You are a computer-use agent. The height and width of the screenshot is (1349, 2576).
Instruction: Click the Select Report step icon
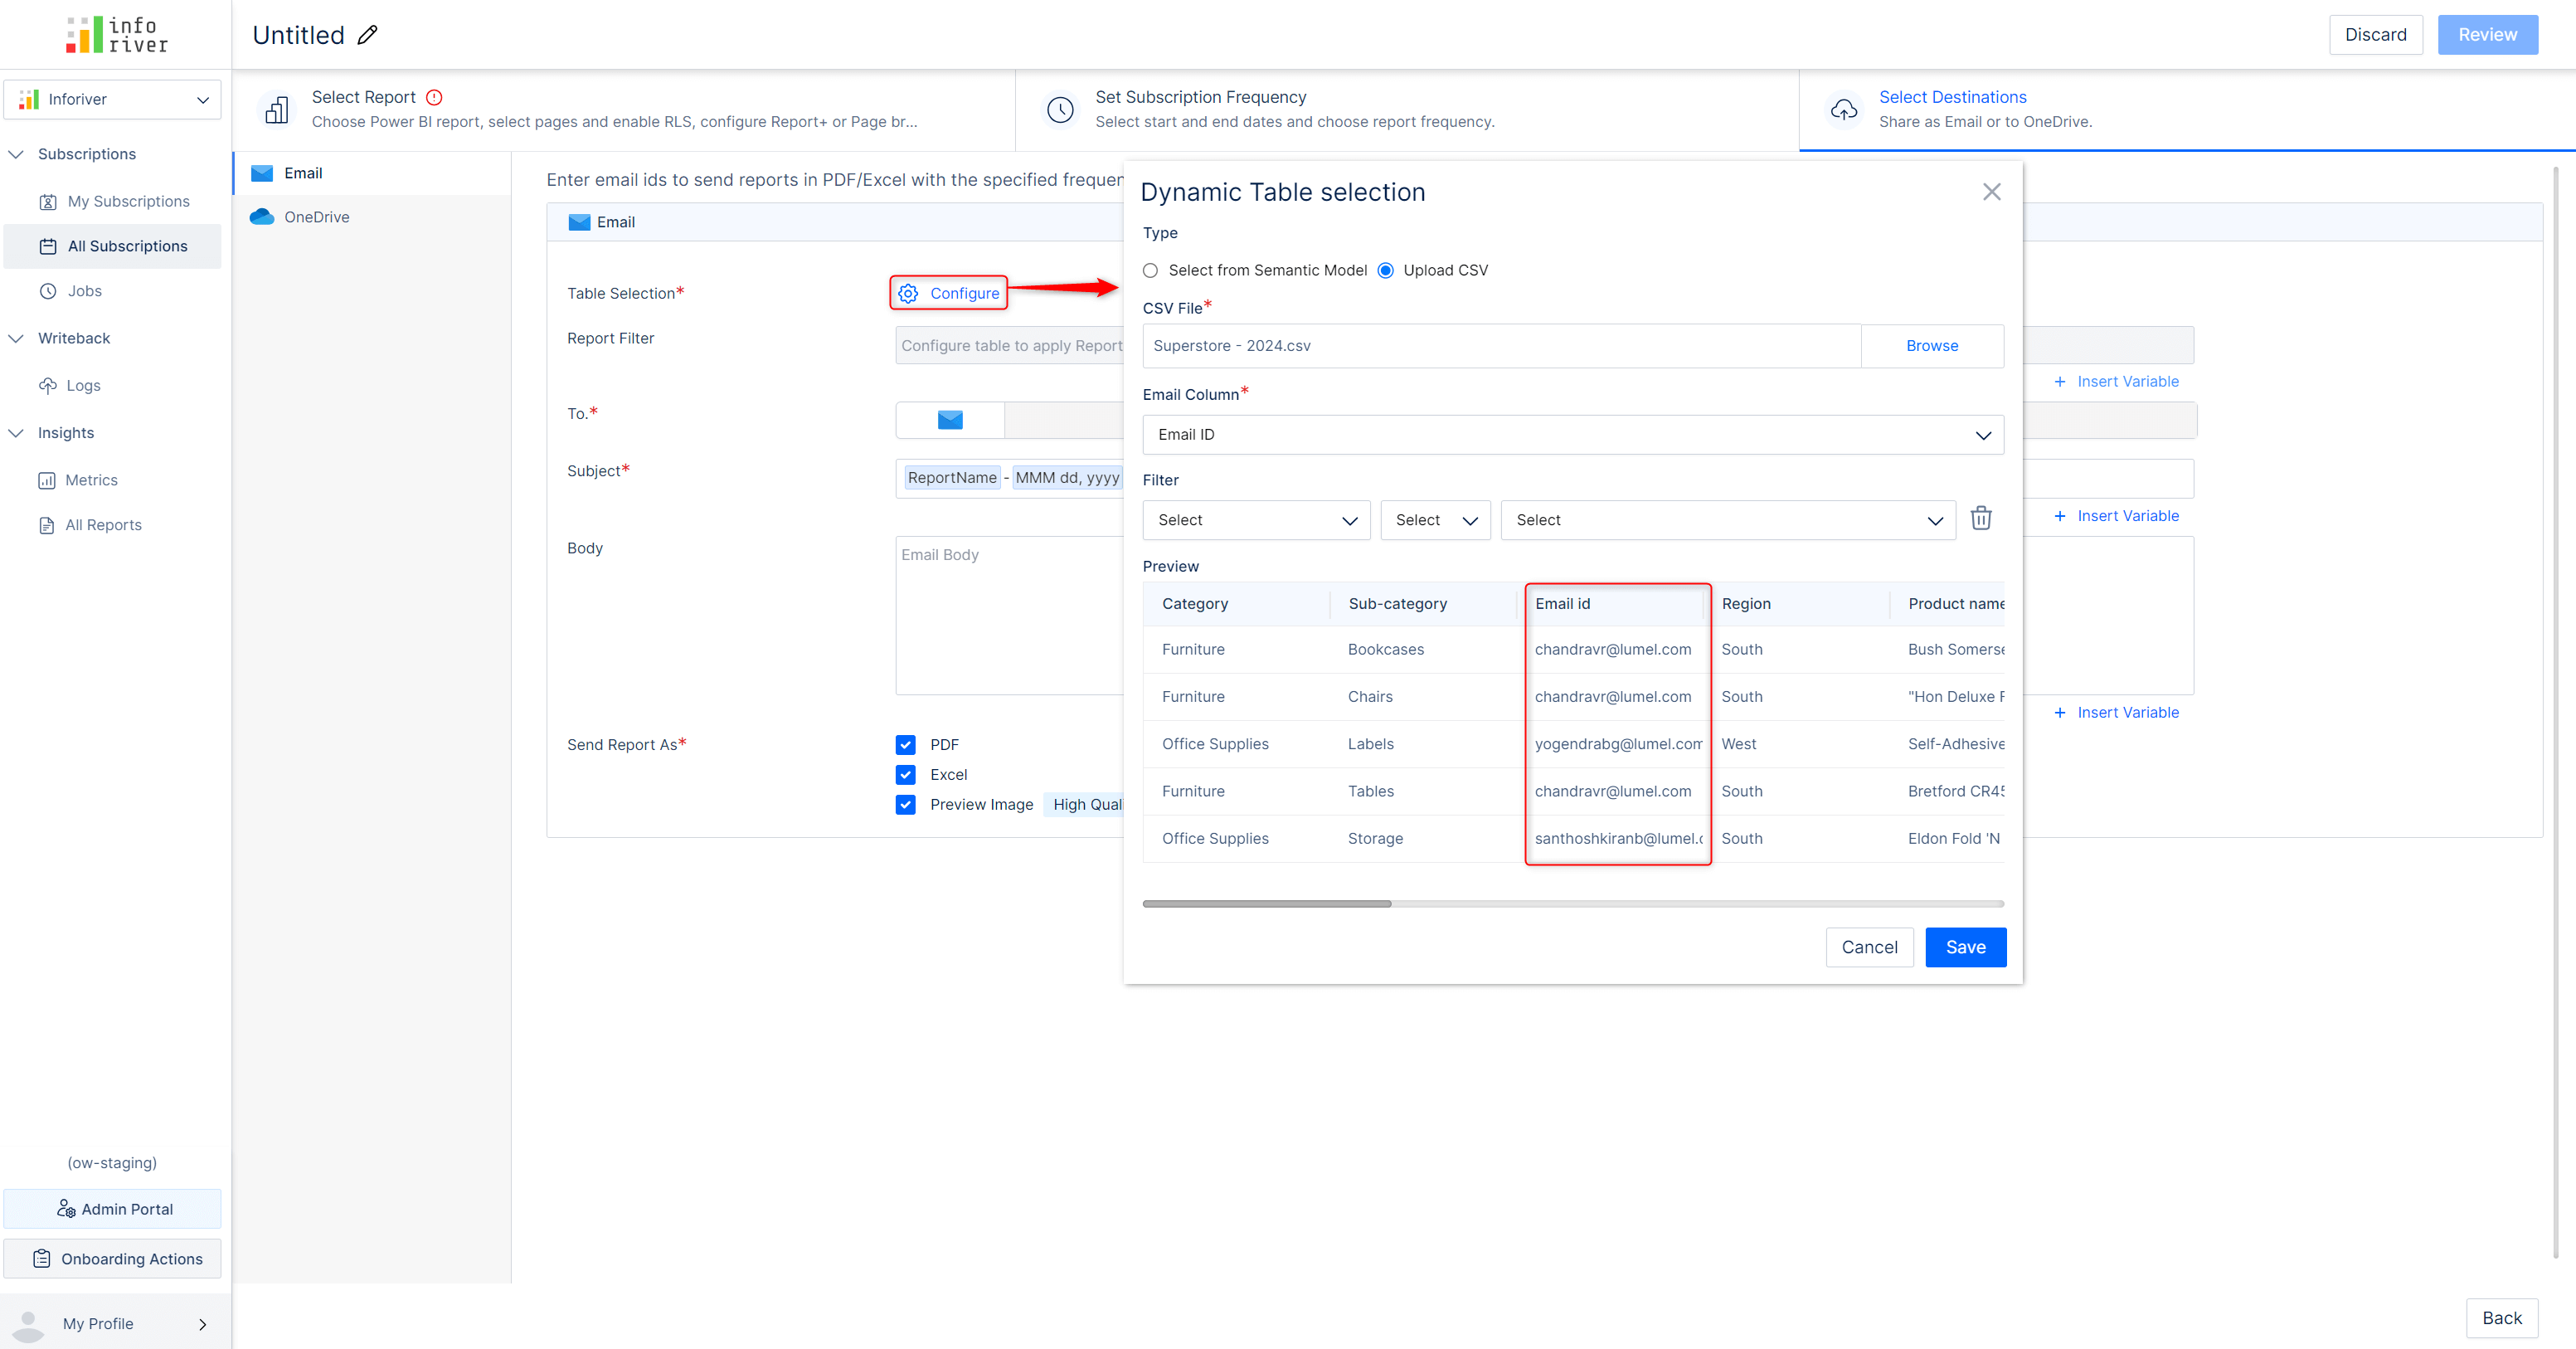pos(278,107)
